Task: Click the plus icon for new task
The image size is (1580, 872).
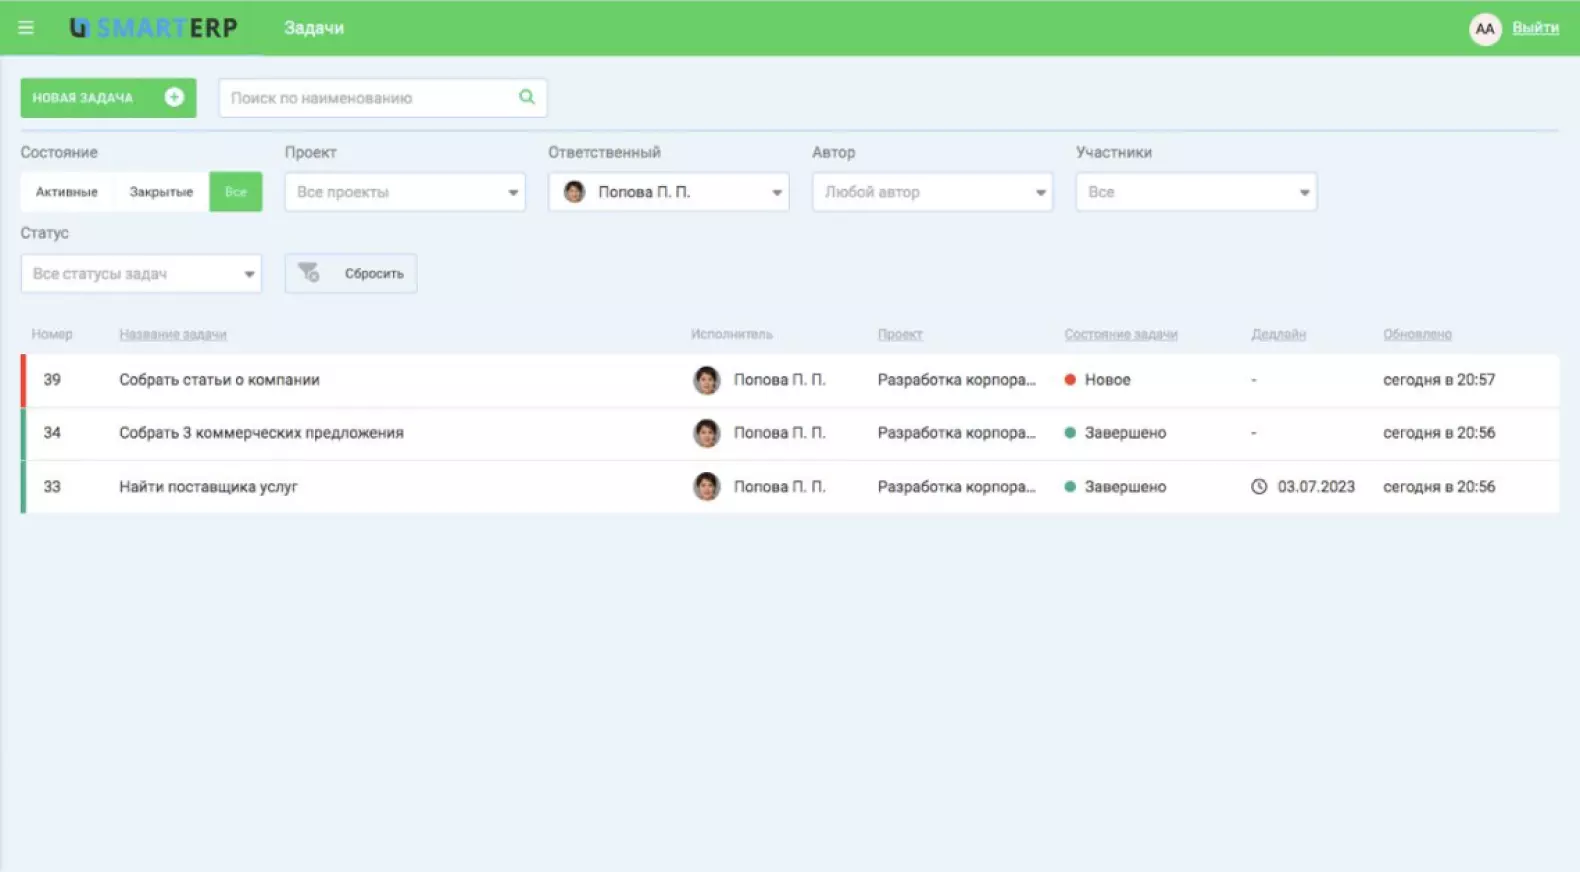Action: tap(174, 97)
